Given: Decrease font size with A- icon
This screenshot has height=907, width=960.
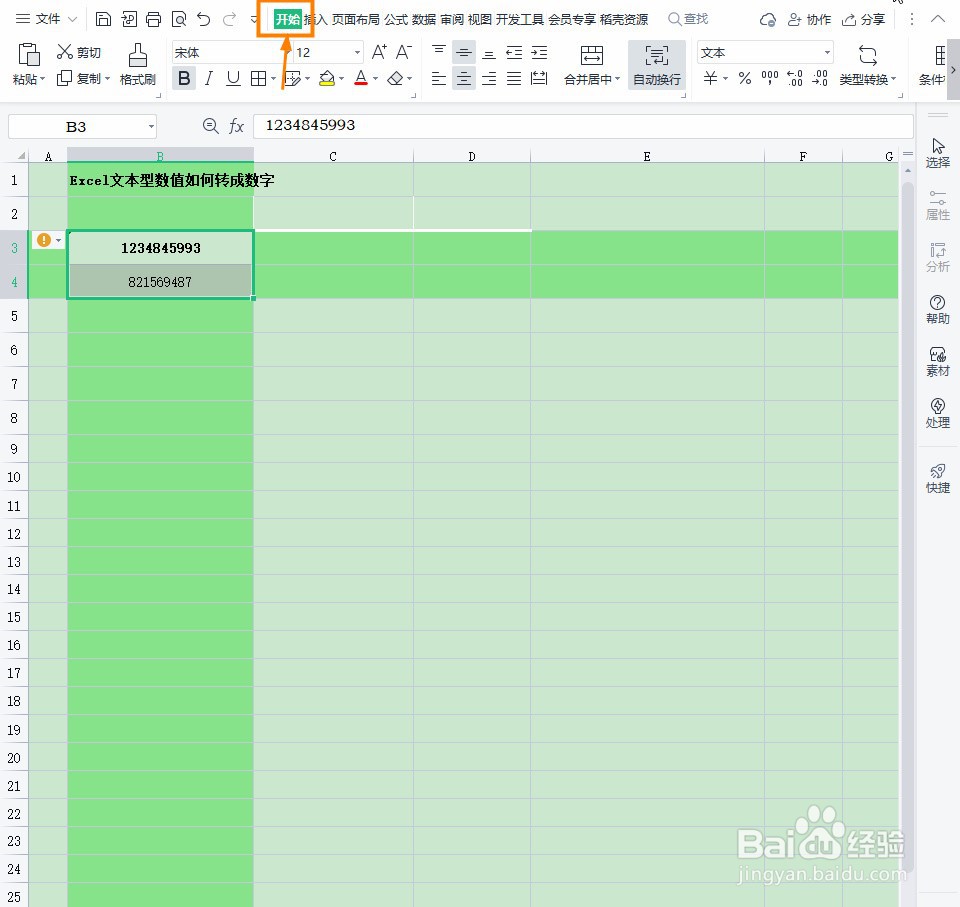Looking at the screenshot, I should [x=404, y=52].
